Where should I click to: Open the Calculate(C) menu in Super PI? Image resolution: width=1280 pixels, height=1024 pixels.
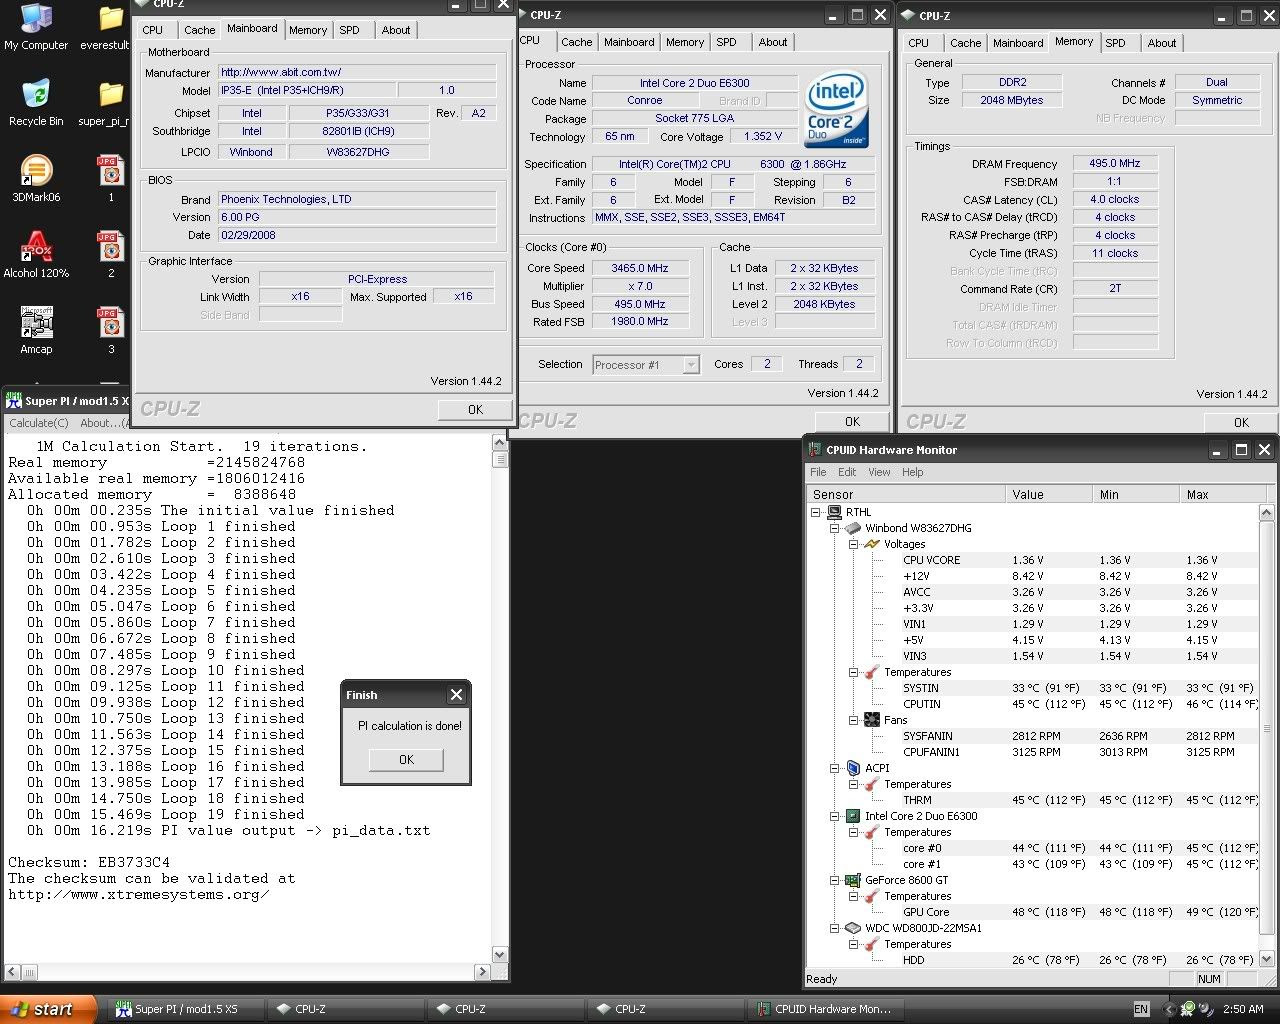[x=39, y=423]
